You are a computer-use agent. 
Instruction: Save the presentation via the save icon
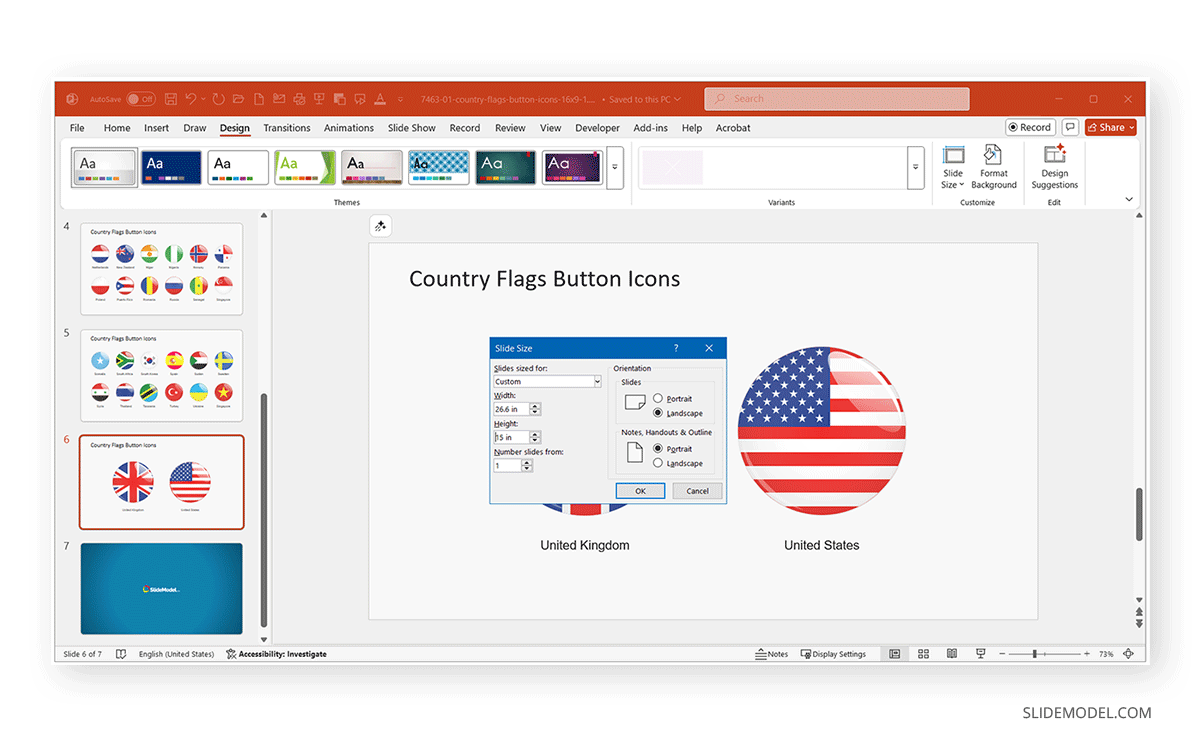click(x=172, y=98)
